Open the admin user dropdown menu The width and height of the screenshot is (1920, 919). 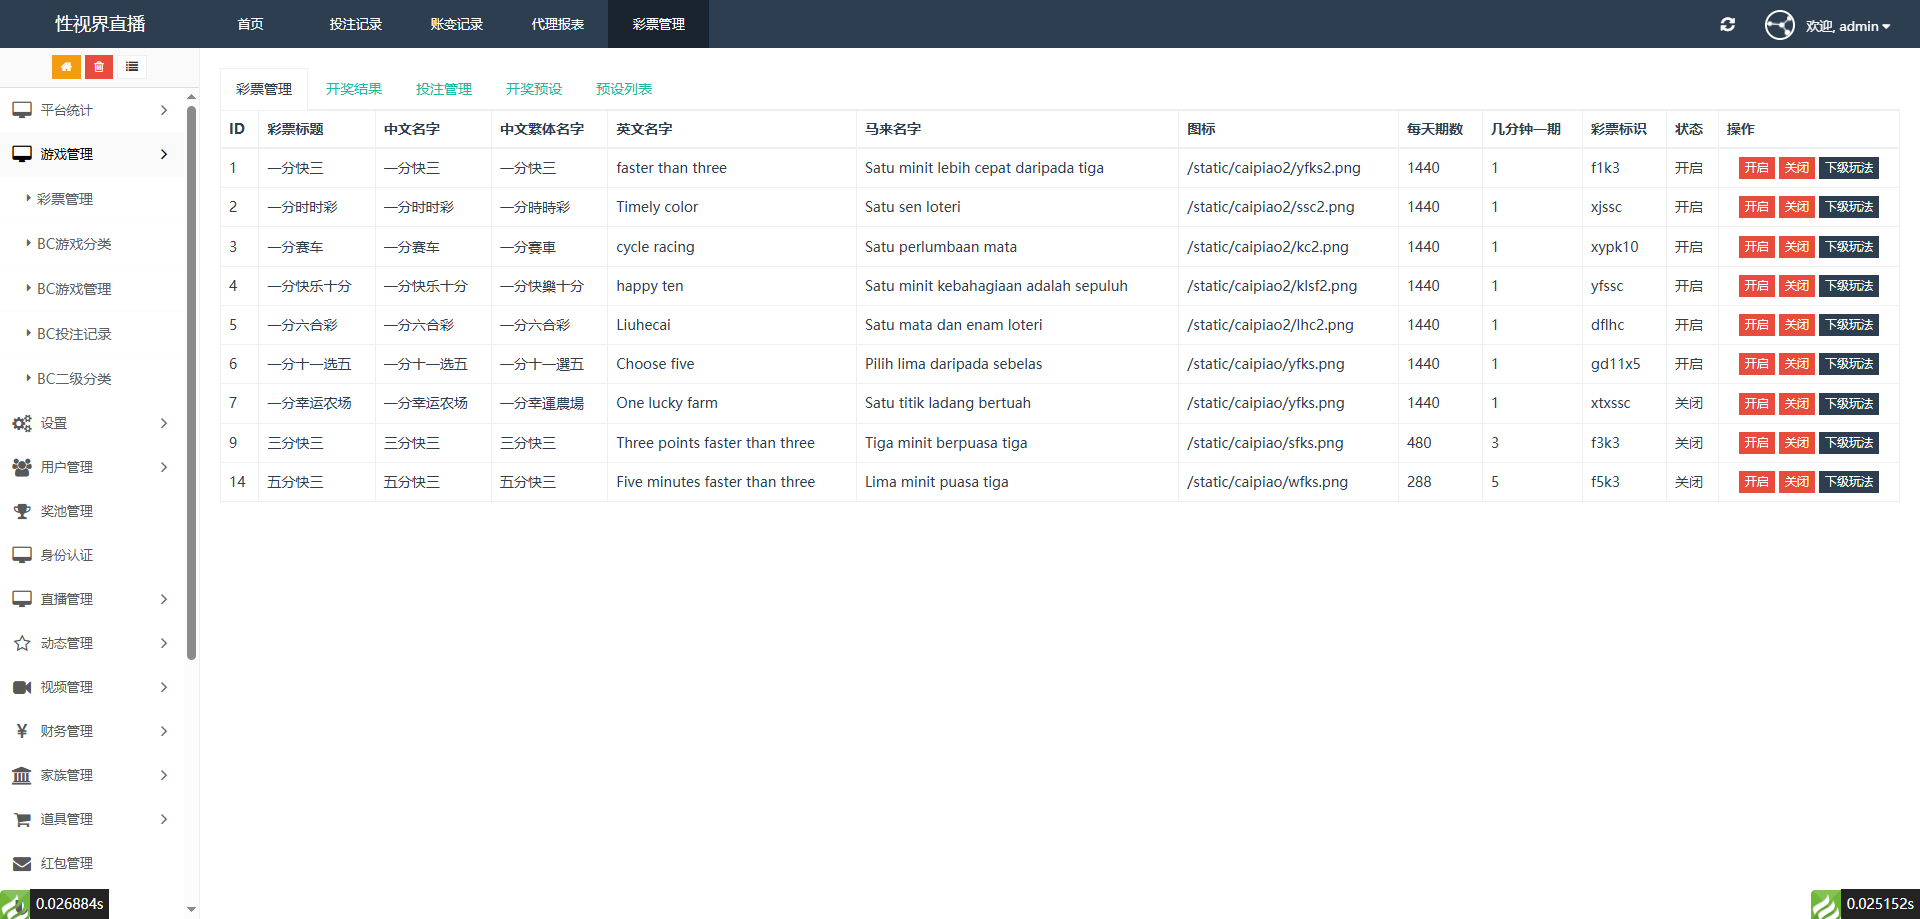(x=1848, y=26)
